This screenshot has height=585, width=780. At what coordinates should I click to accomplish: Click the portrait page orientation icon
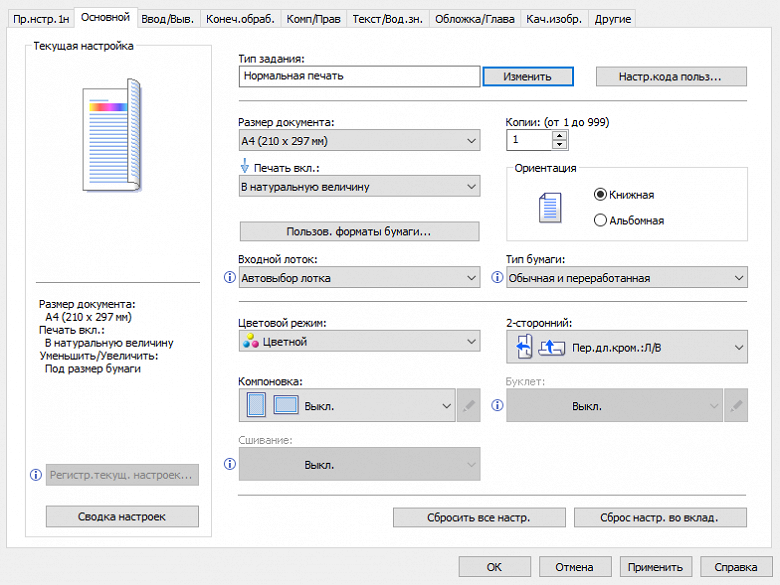coord(551,208)
